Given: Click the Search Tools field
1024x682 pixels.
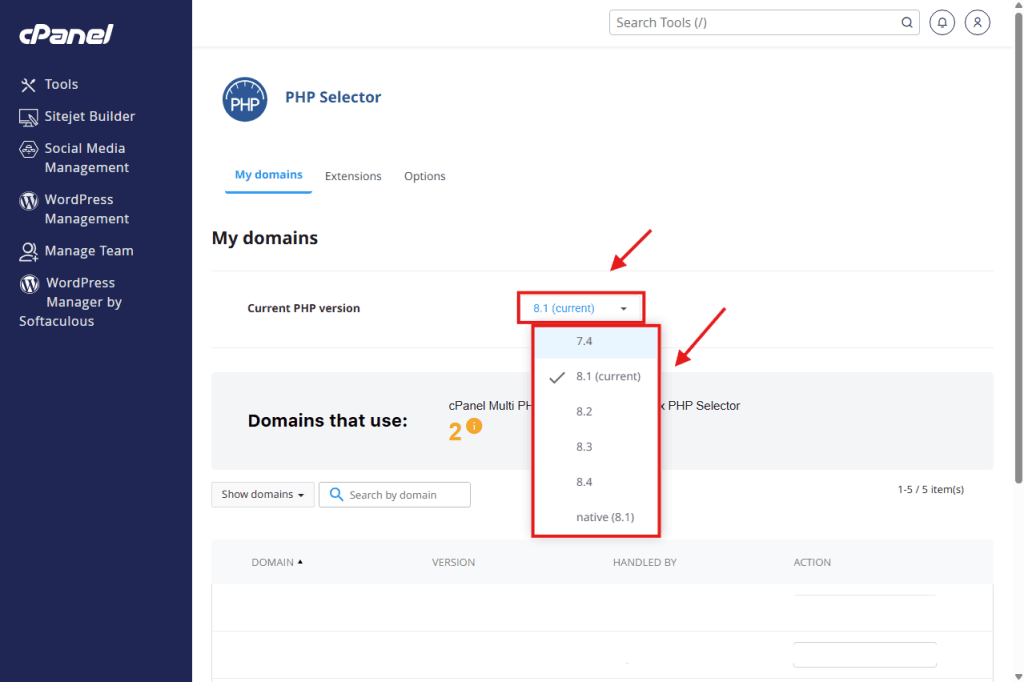Looking at the screenshot, I should (755, 22).
